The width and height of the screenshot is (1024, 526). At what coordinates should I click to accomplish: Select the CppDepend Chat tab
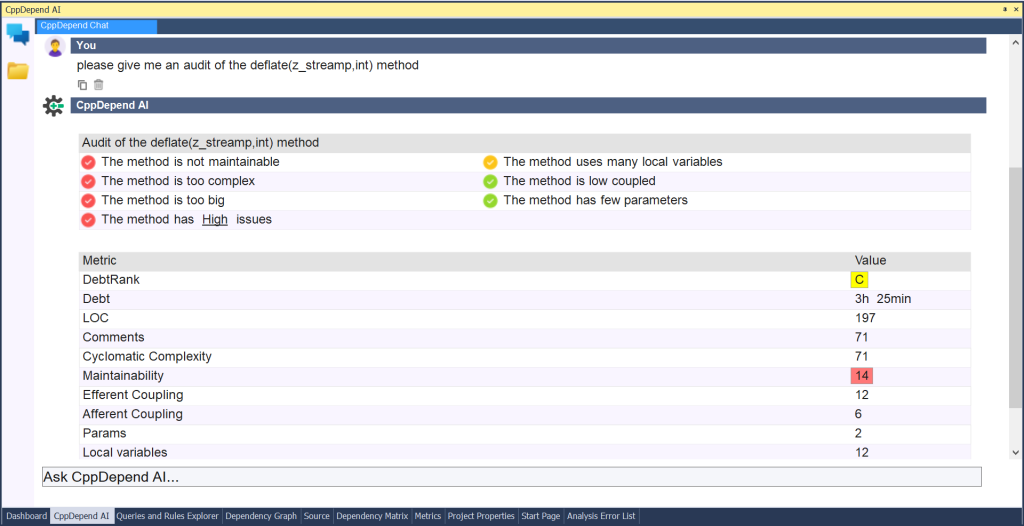pyautogui.click(x=96, y=26)
